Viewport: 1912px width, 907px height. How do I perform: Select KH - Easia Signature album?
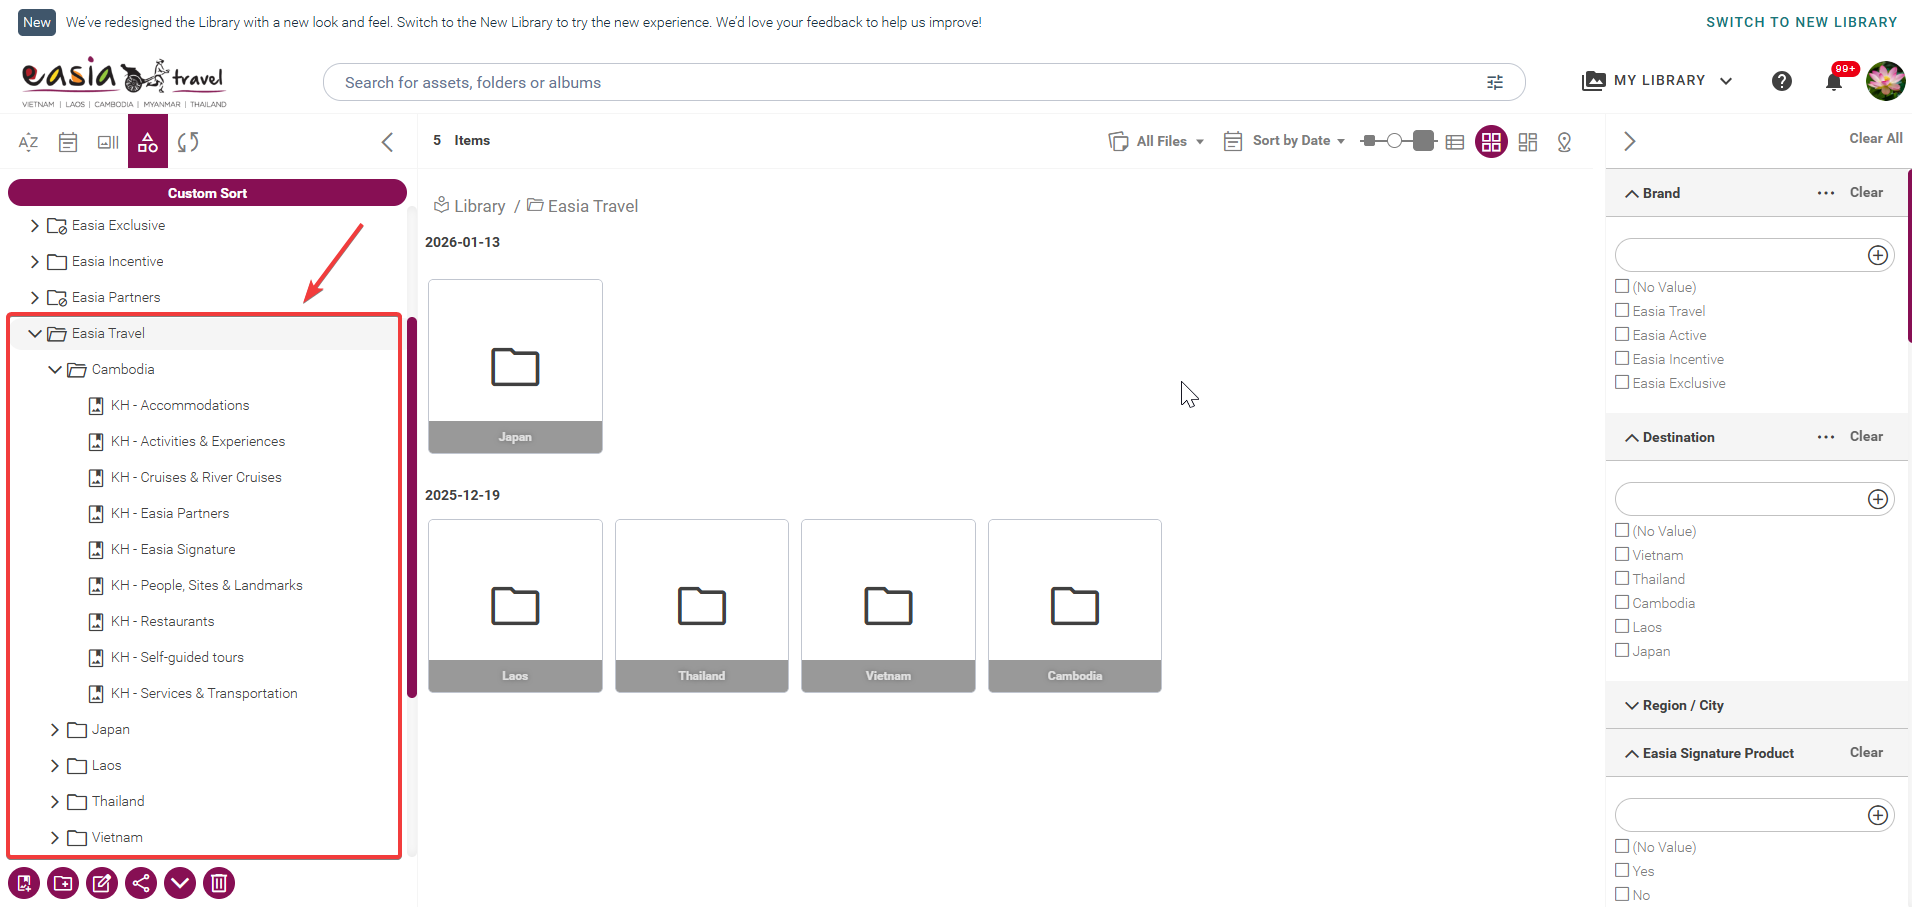point(173,549)
